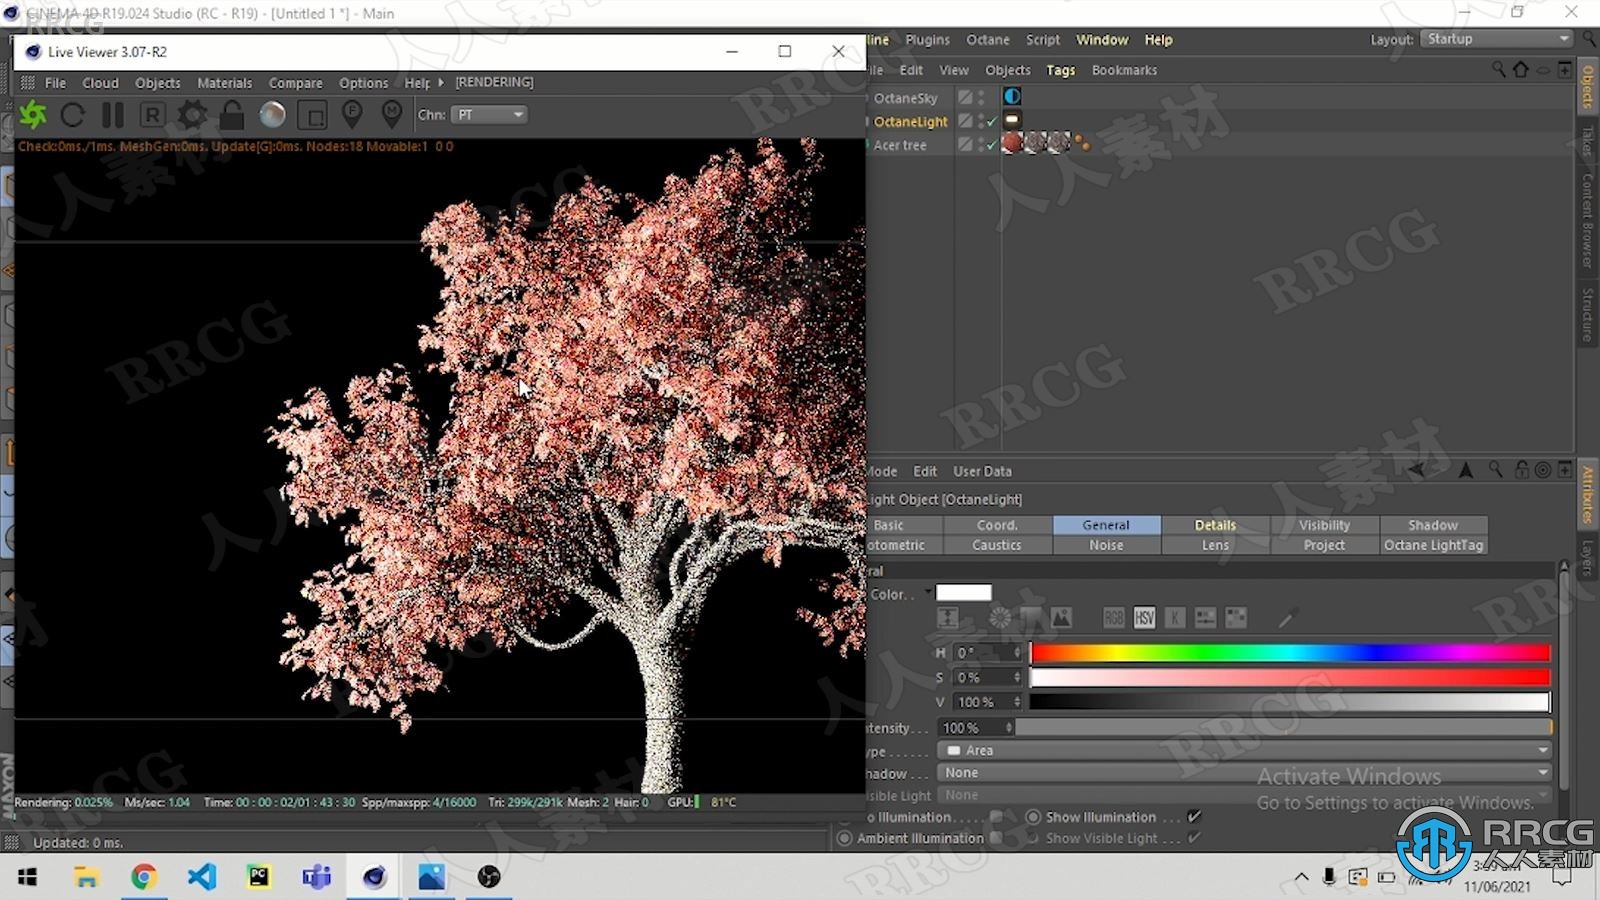Select the focus picker F pin icon
Screen dimensions: 1600x900
[x=352, y=115]
